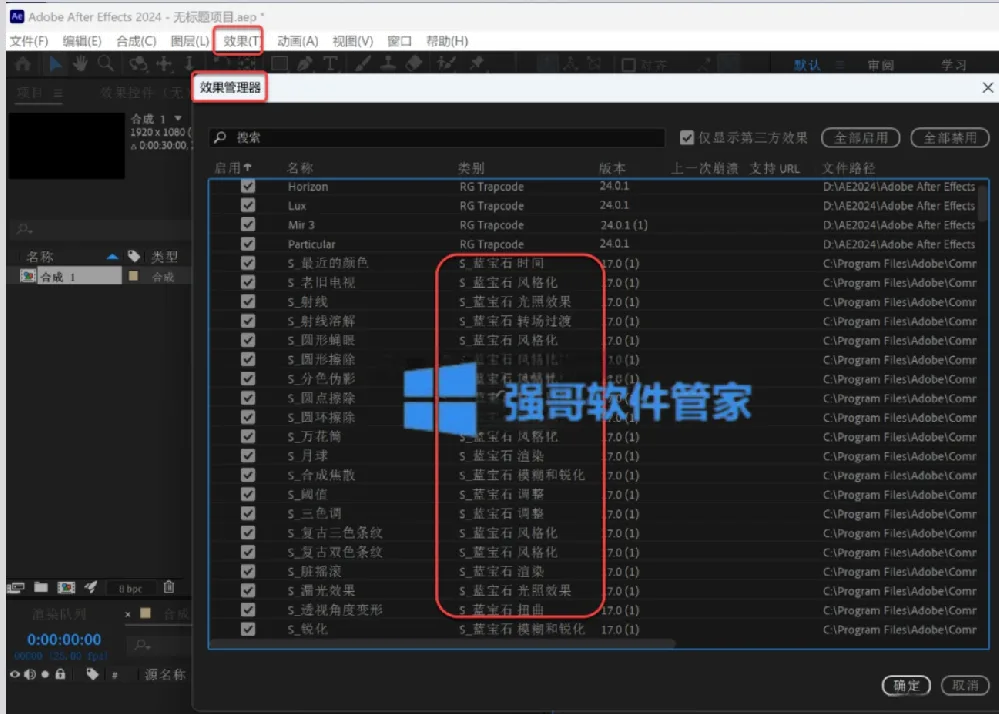Disable the S_月球 effect checkbox

coord(248,455)
